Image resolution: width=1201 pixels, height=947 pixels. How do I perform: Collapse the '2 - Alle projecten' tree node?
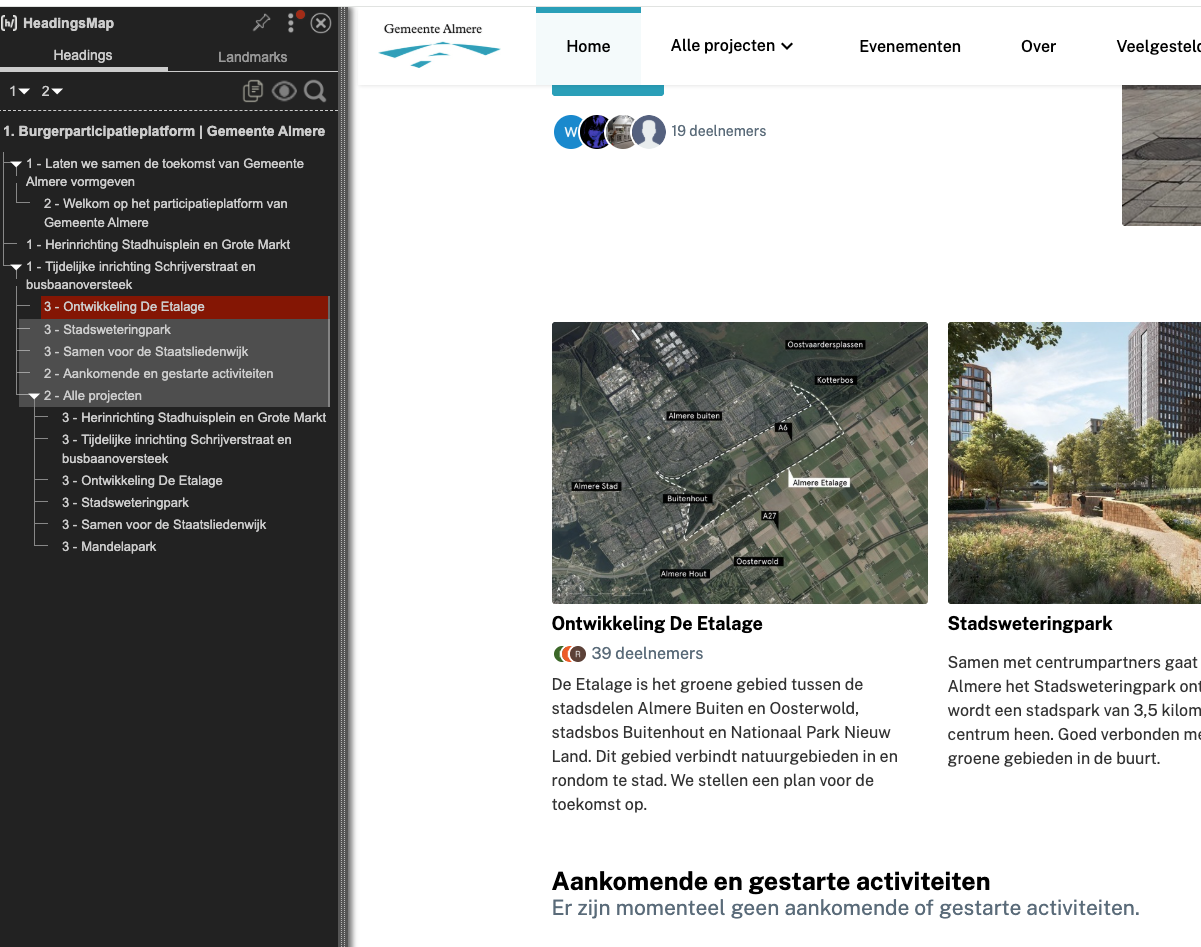34,397
